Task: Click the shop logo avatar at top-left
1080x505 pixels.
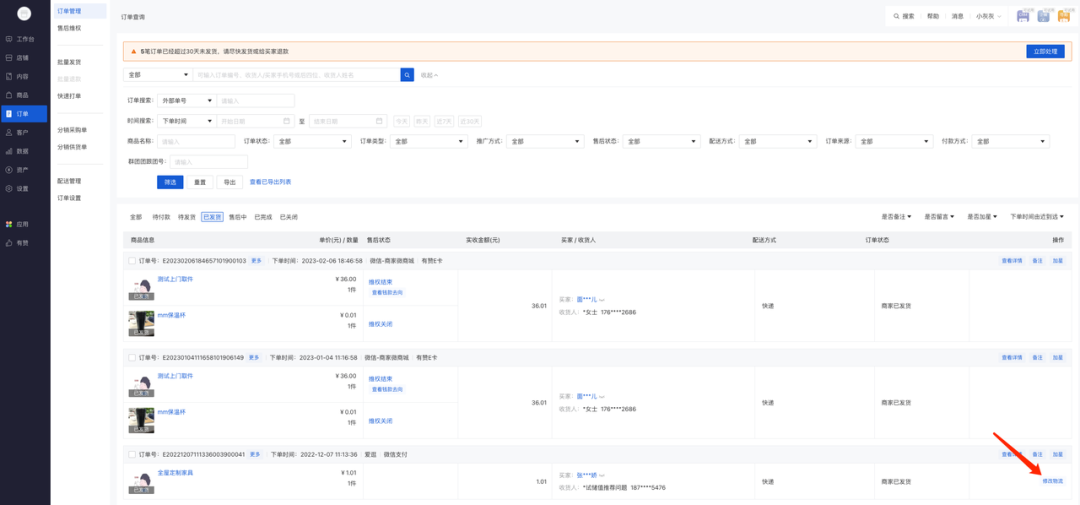Action: [24, 14]
